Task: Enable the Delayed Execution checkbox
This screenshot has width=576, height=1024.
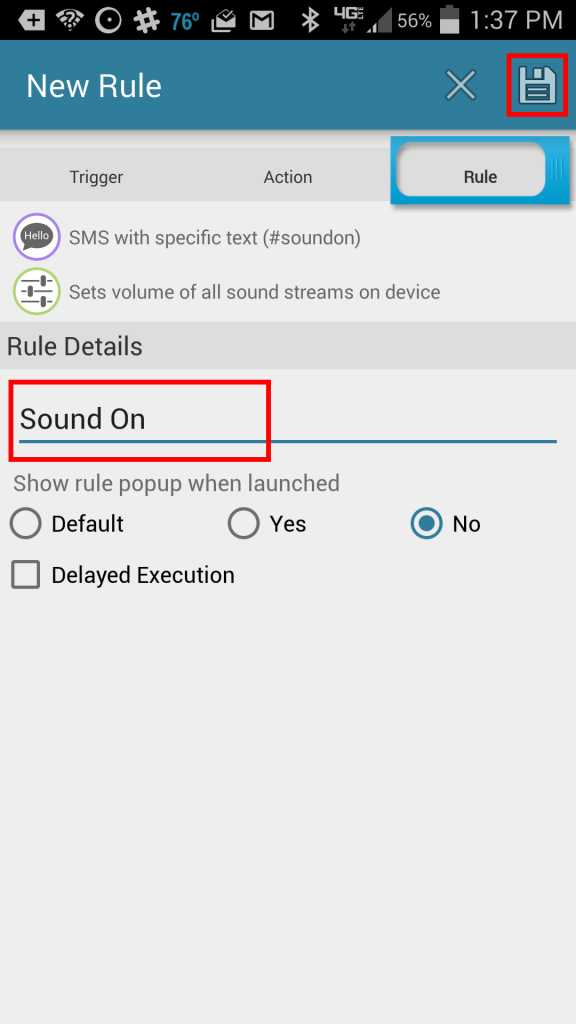Action: (x=25, y=575)
